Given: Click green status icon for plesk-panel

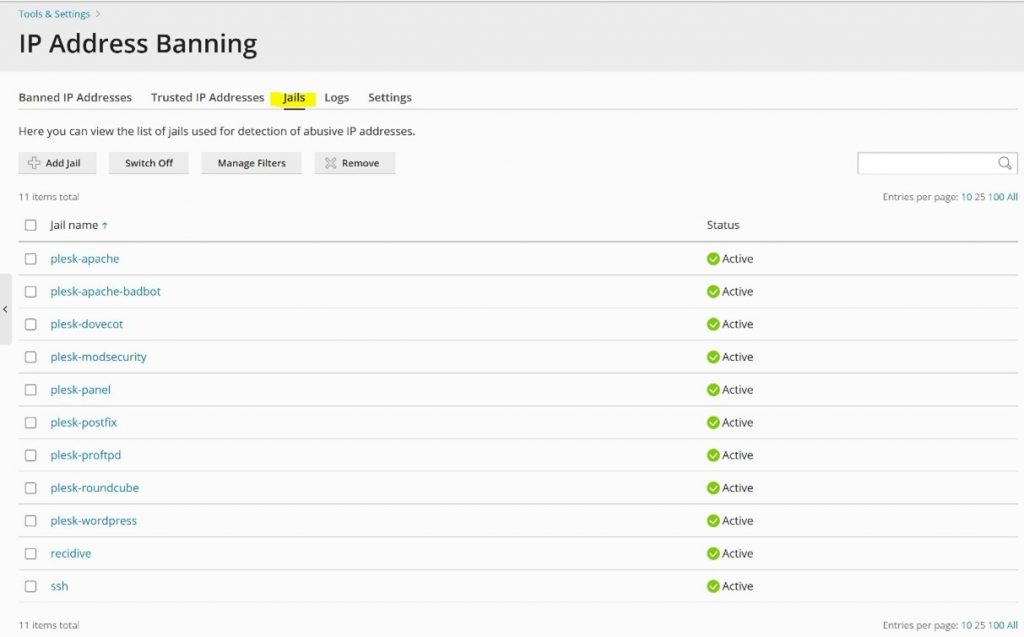Looking at the screenshot, I should [713, 390].
